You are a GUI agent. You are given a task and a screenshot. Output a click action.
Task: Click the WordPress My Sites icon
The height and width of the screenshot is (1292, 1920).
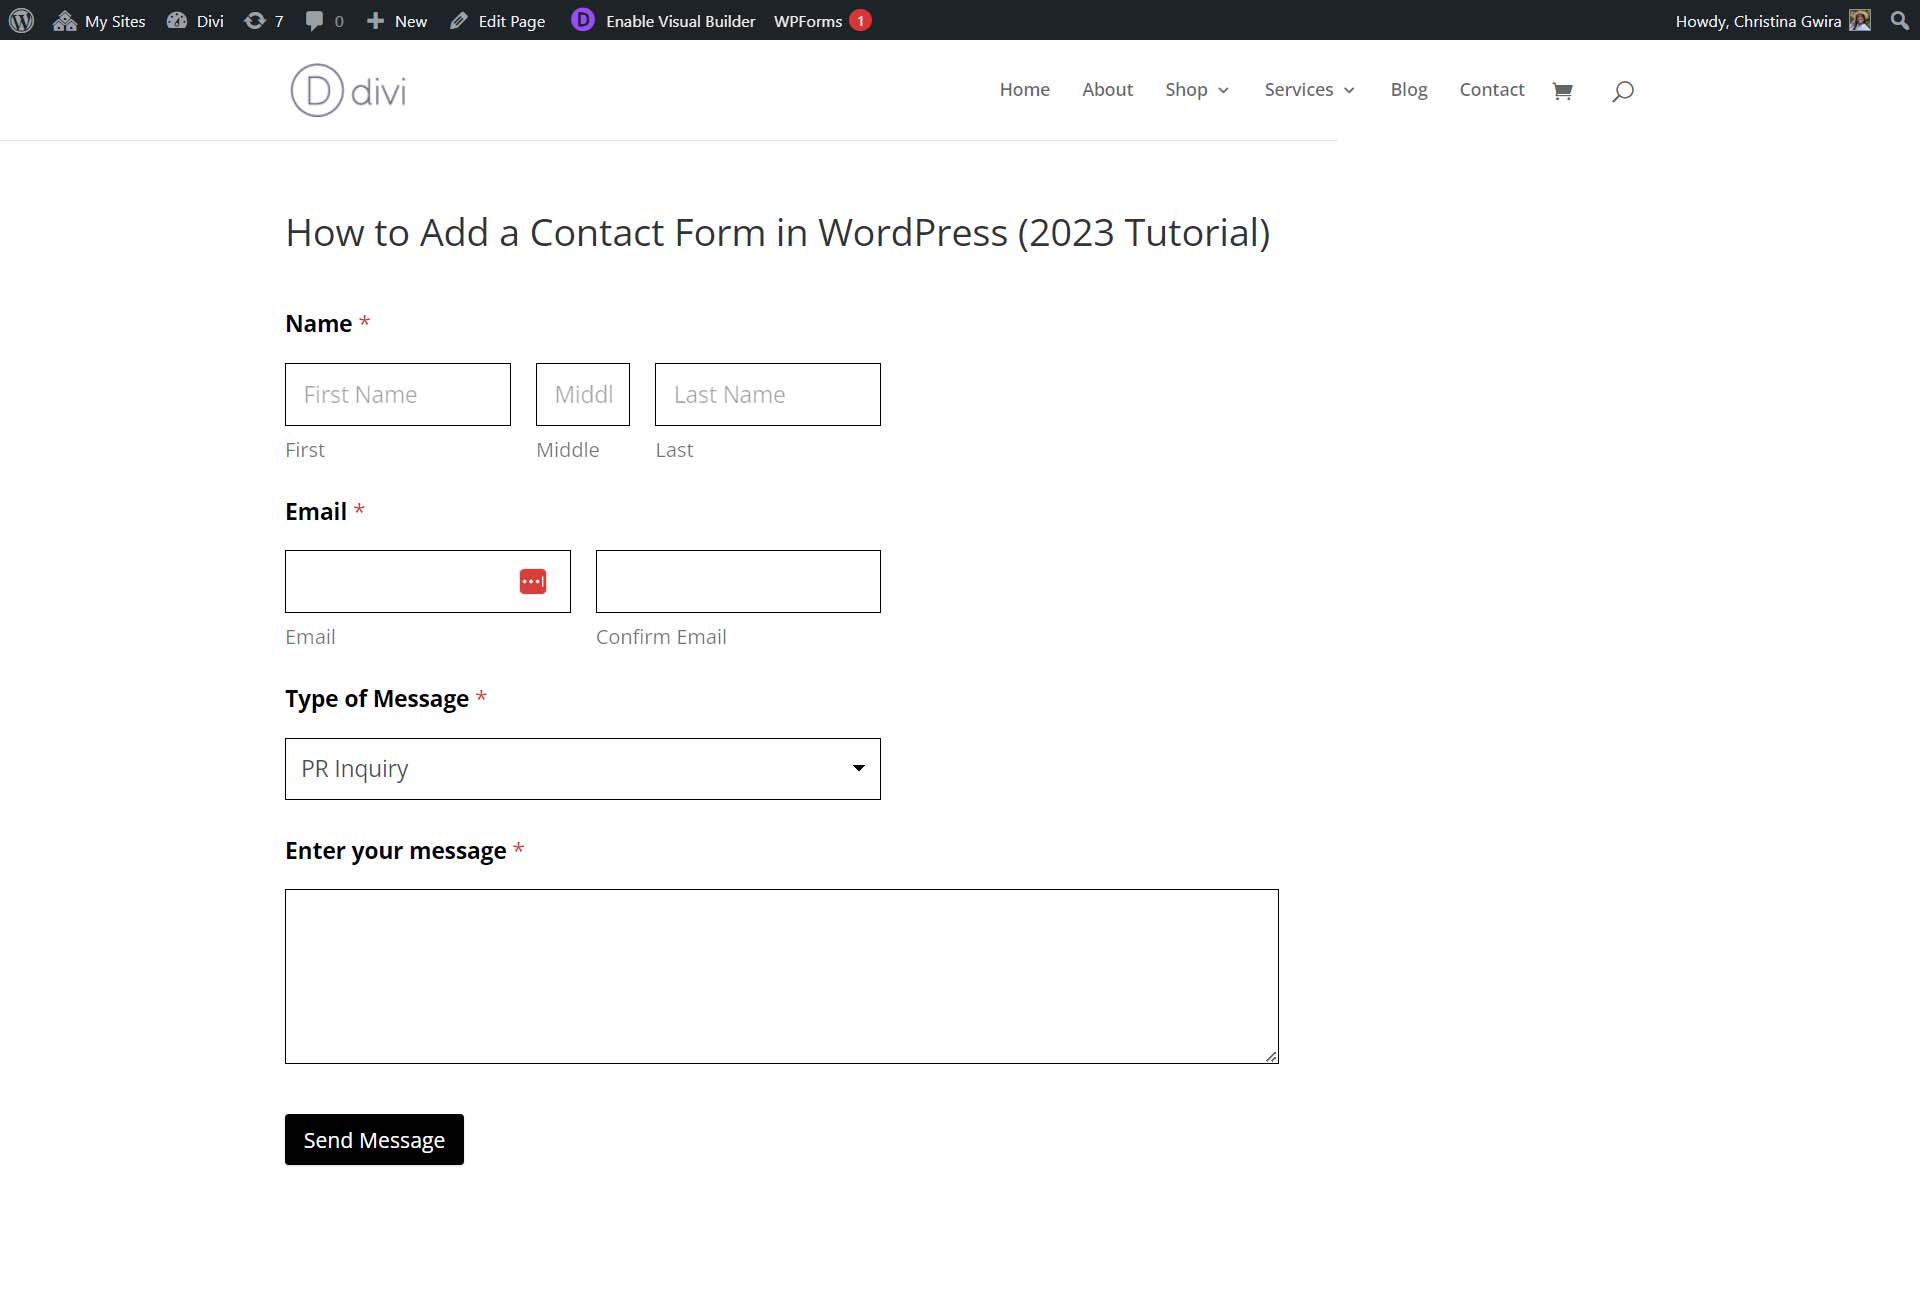coord(63,20)
